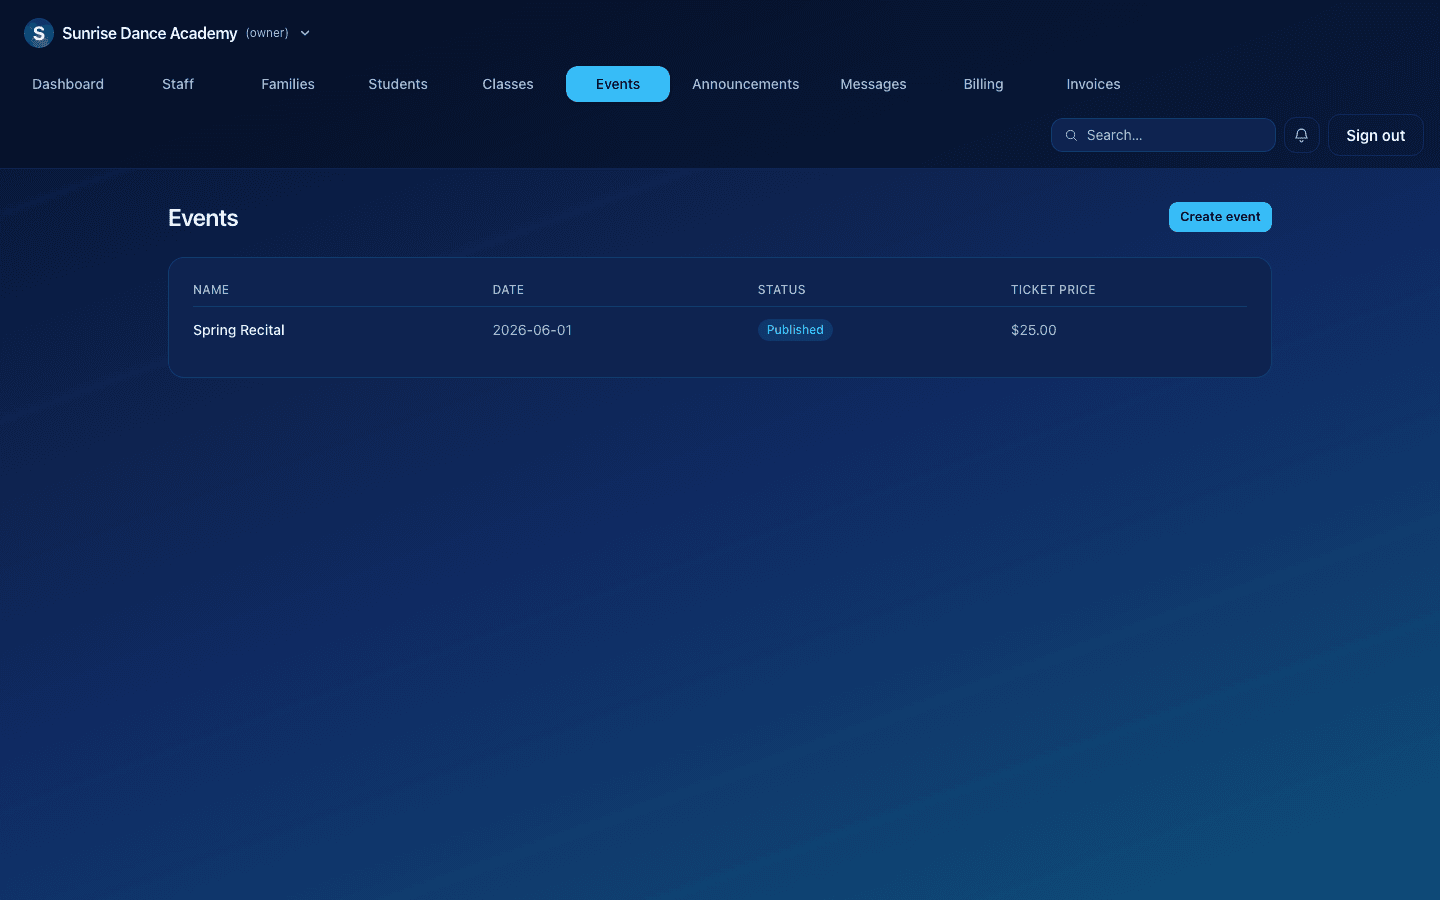Go to the Dashboard tab
The image size is (1440, 900).
[x=68, y=84]
